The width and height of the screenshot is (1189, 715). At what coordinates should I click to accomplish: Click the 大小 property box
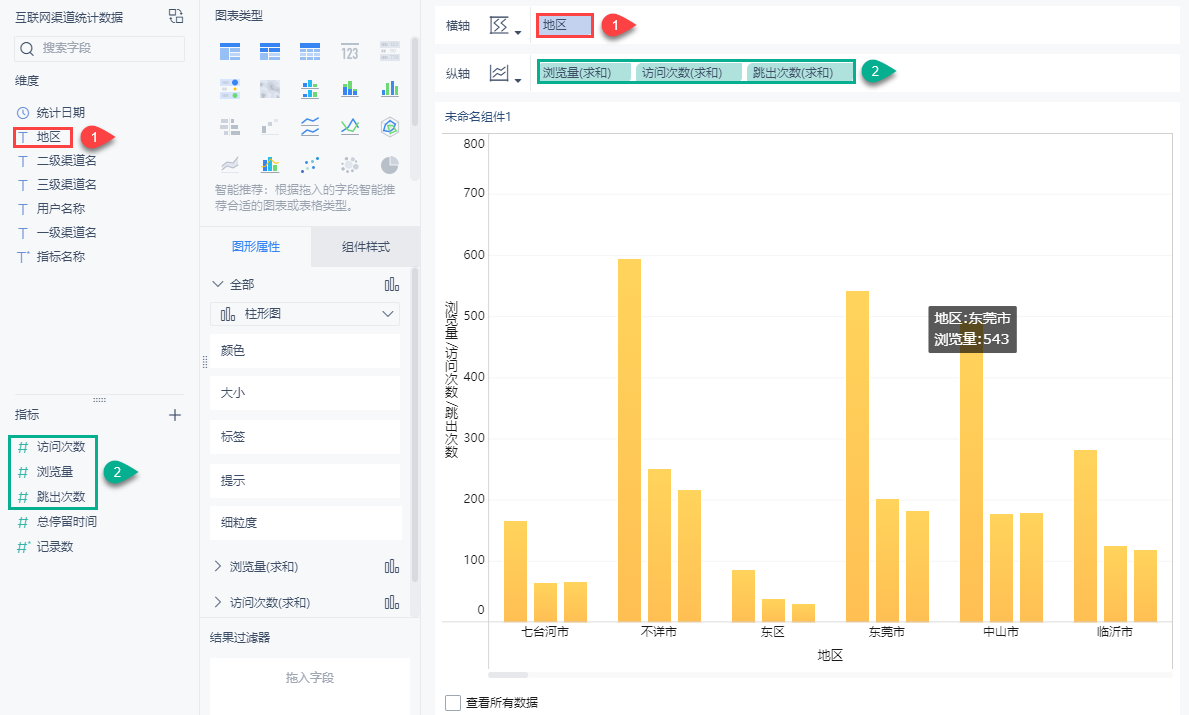(305, 393)
